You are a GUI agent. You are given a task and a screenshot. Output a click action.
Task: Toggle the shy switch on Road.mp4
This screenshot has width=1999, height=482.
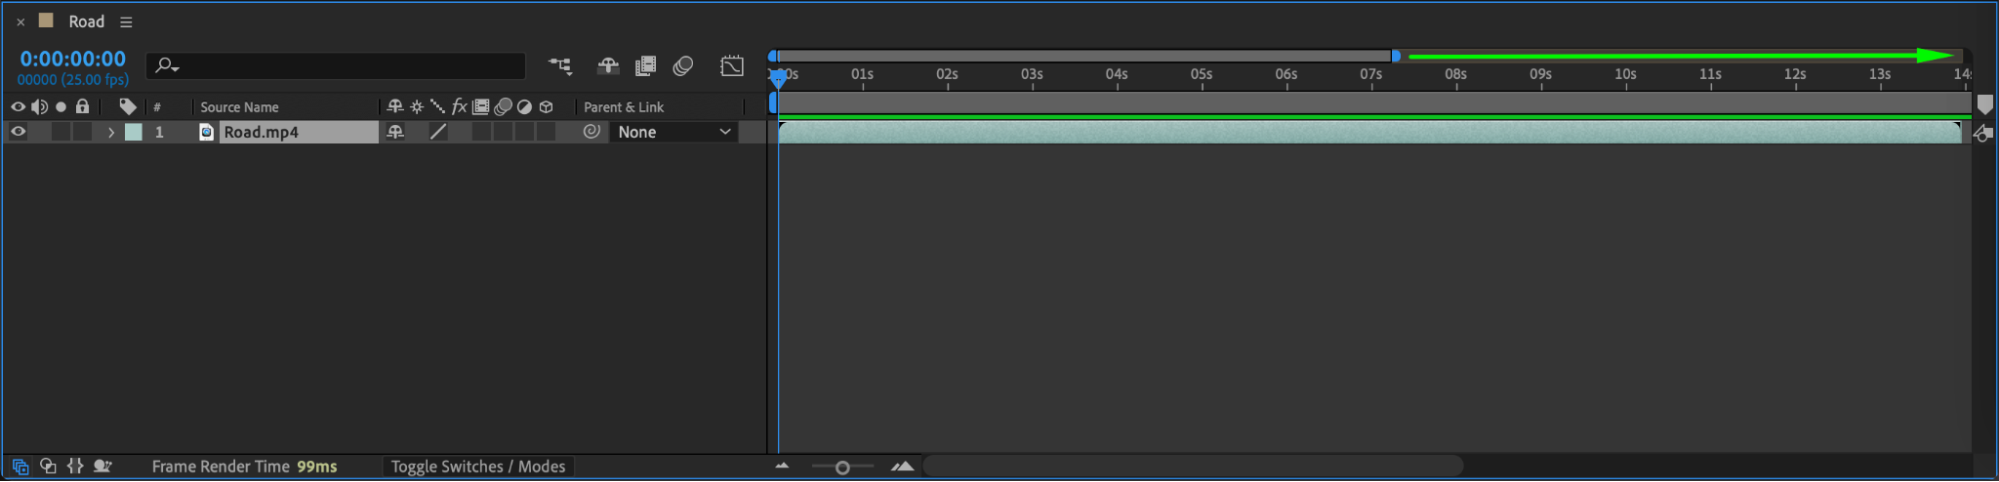395,132
